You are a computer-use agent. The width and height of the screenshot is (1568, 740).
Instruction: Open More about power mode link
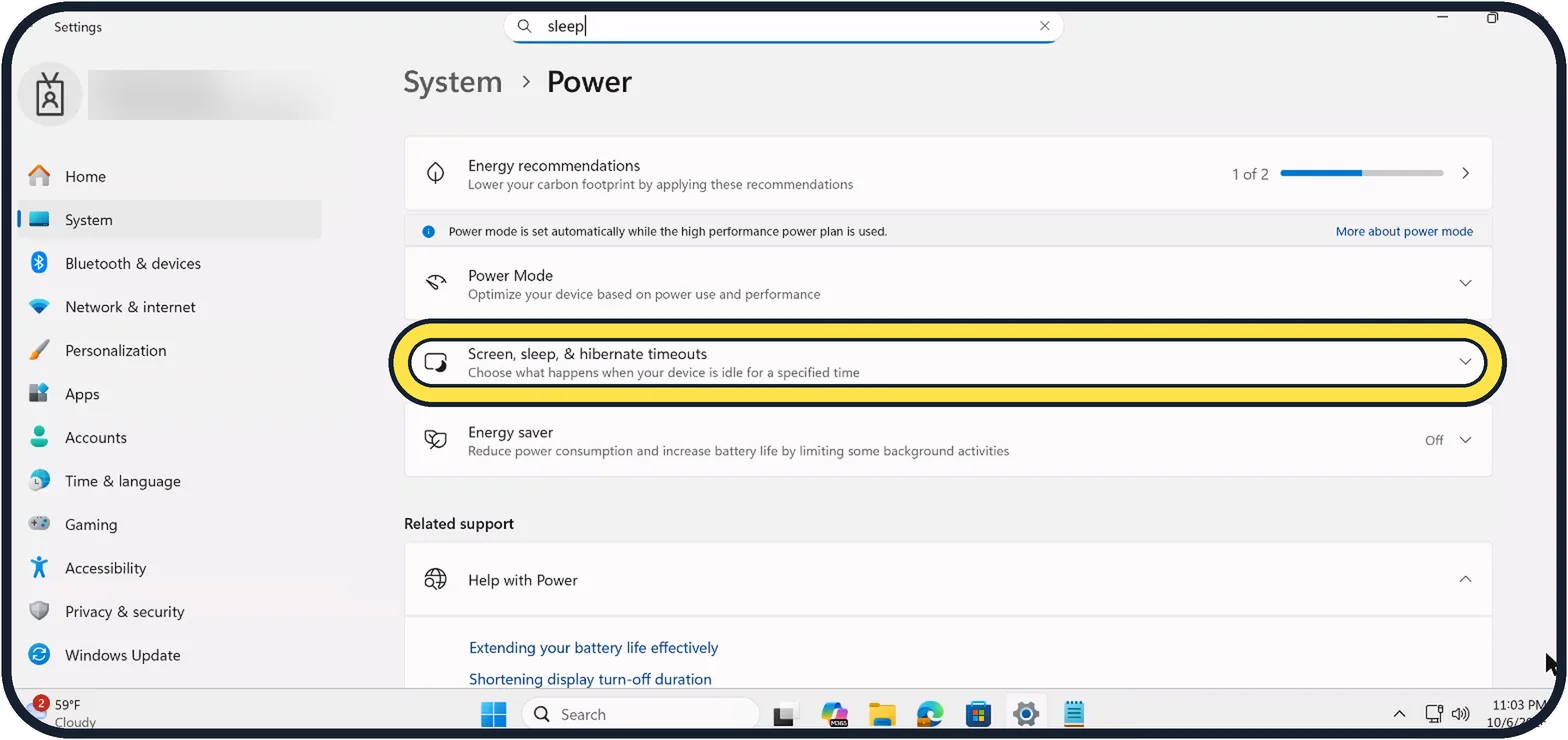point(1404,231)
